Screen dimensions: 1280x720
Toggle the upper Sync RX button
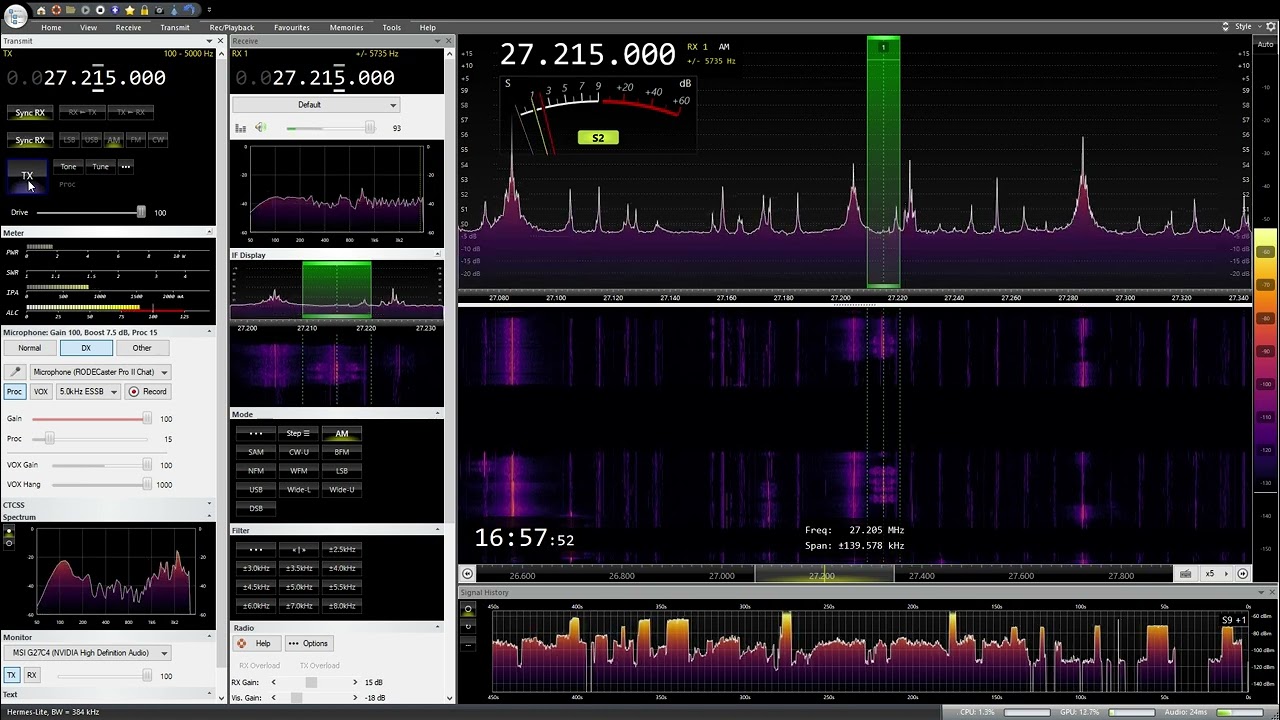[30, 113]
